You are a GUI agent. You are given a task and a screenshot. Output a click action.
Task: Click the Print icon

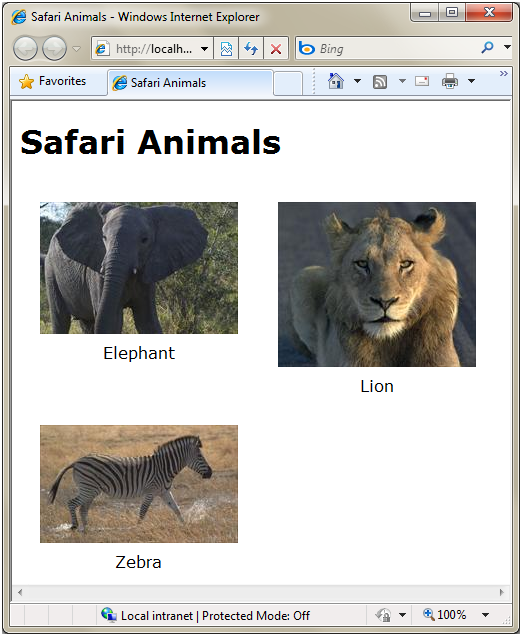pyautogui.click(x=450, y=81)
